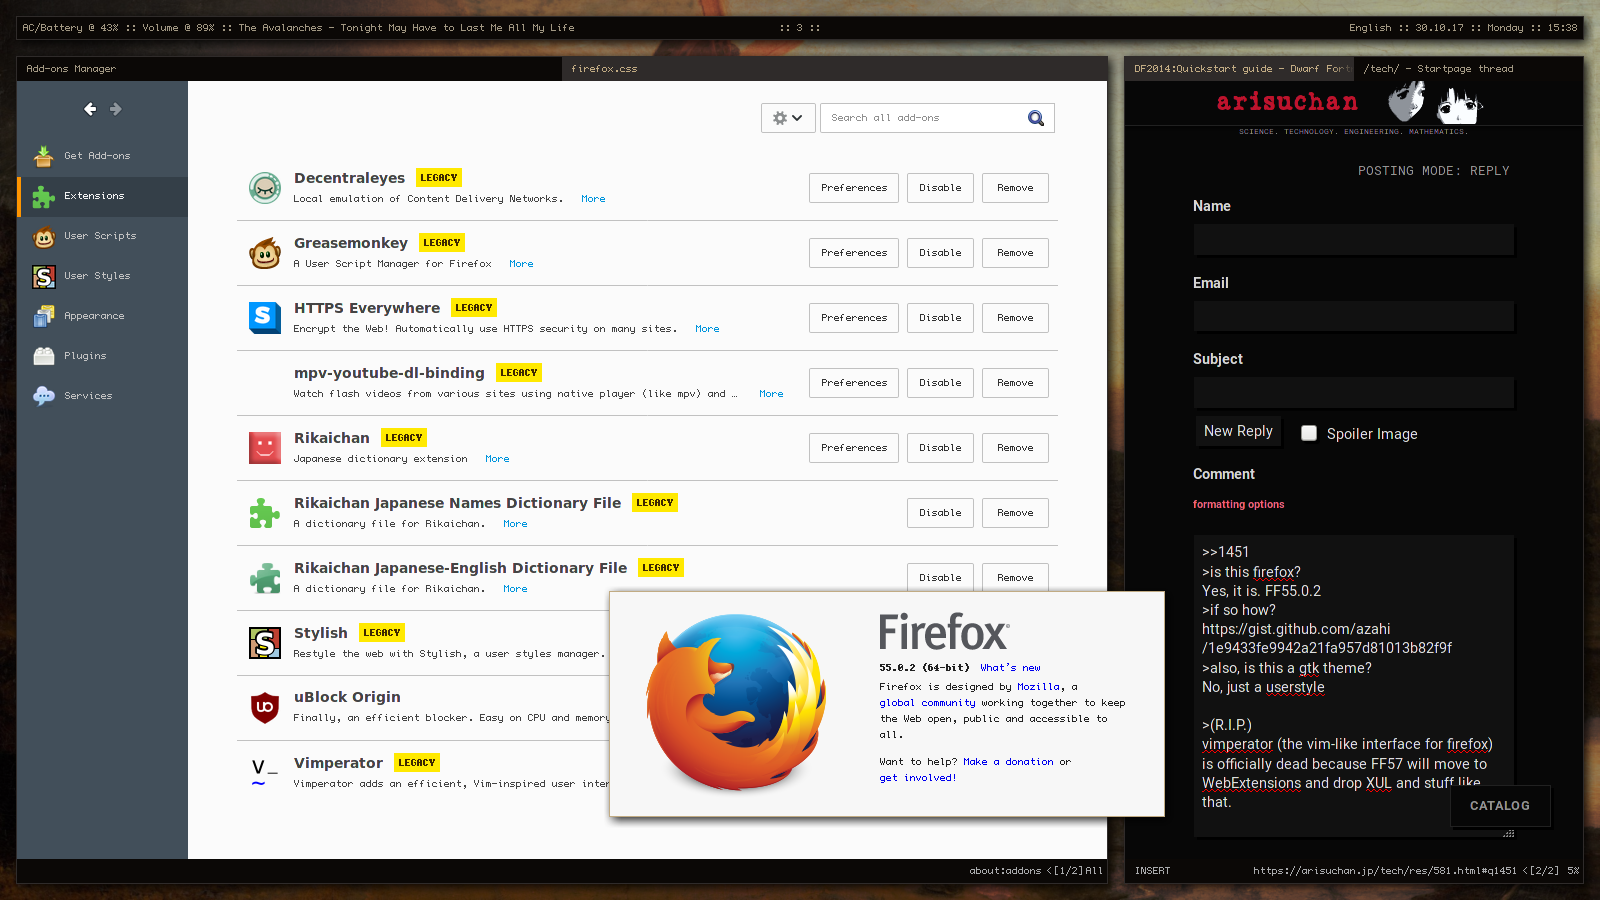Click the Subject input field
Screen dimensions: 1600x900
(1353, 393)
